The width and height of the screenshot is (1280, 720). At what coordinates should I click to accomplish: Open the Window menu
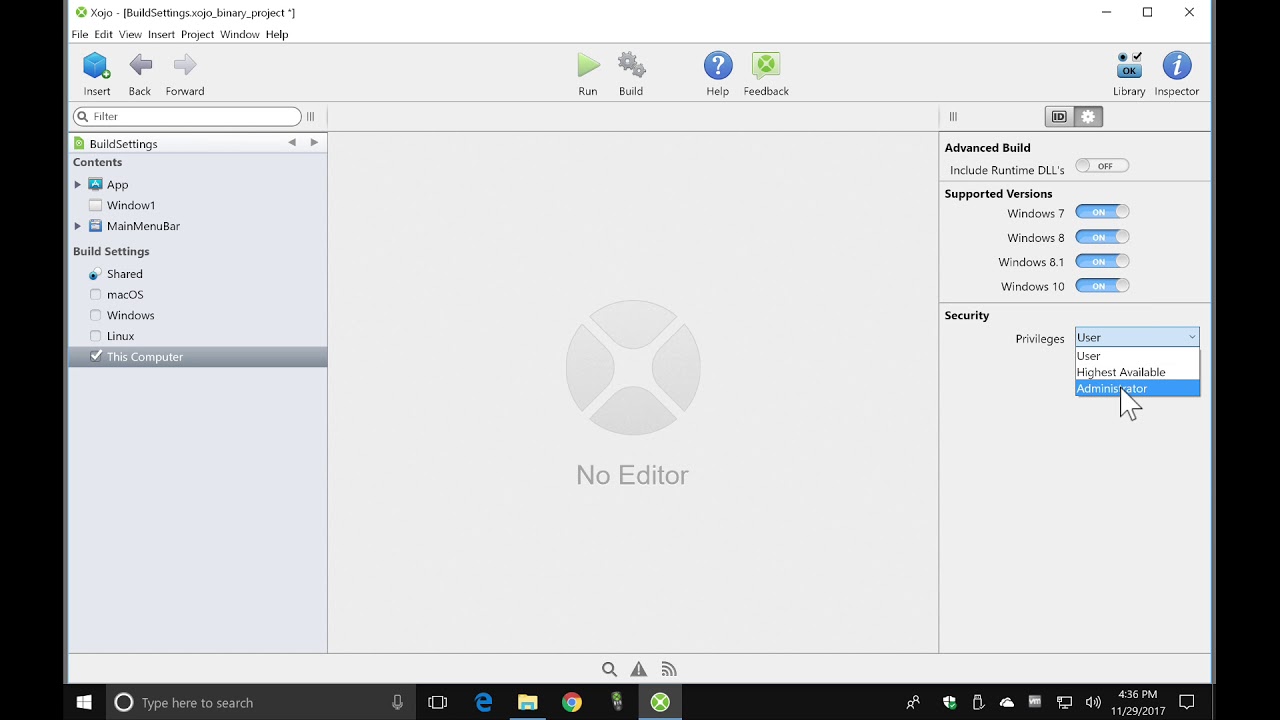pyautogui.click(x=240, y=34)
